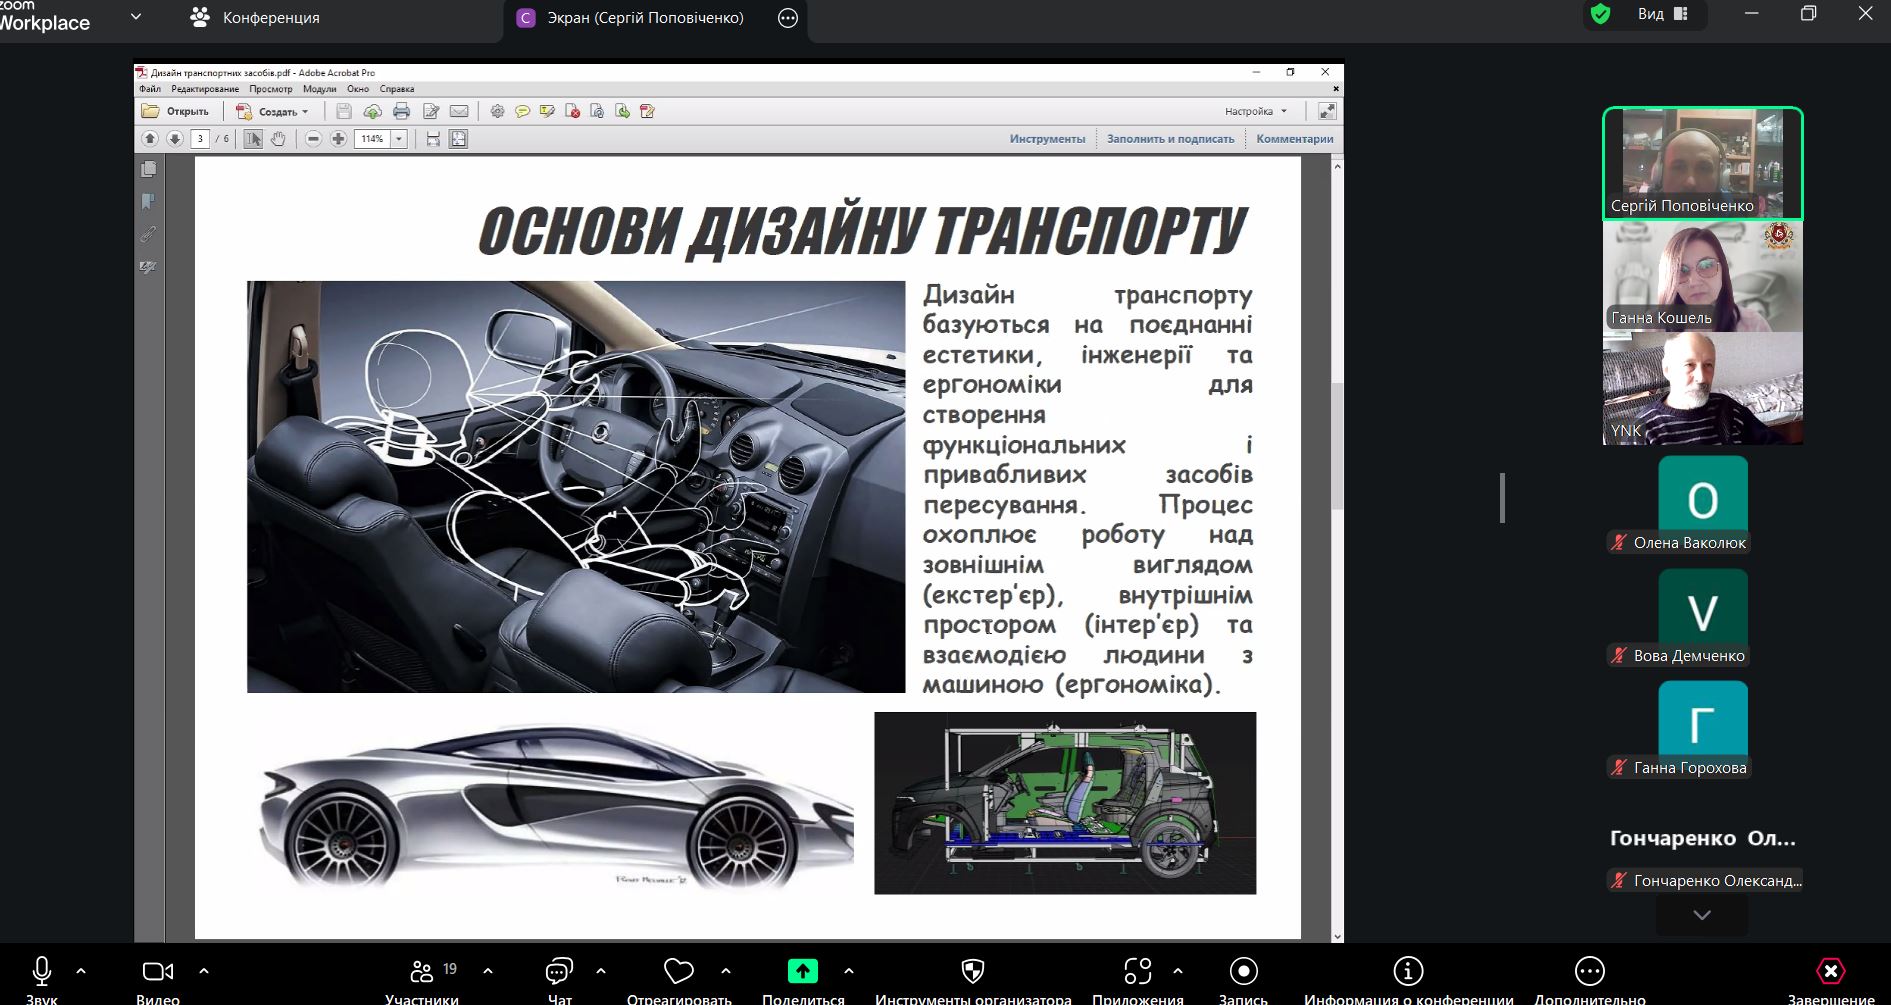The width and height of the screenshot is (1891, 1005).
Task: Click the email envelope icon
Action: [459, 111]
